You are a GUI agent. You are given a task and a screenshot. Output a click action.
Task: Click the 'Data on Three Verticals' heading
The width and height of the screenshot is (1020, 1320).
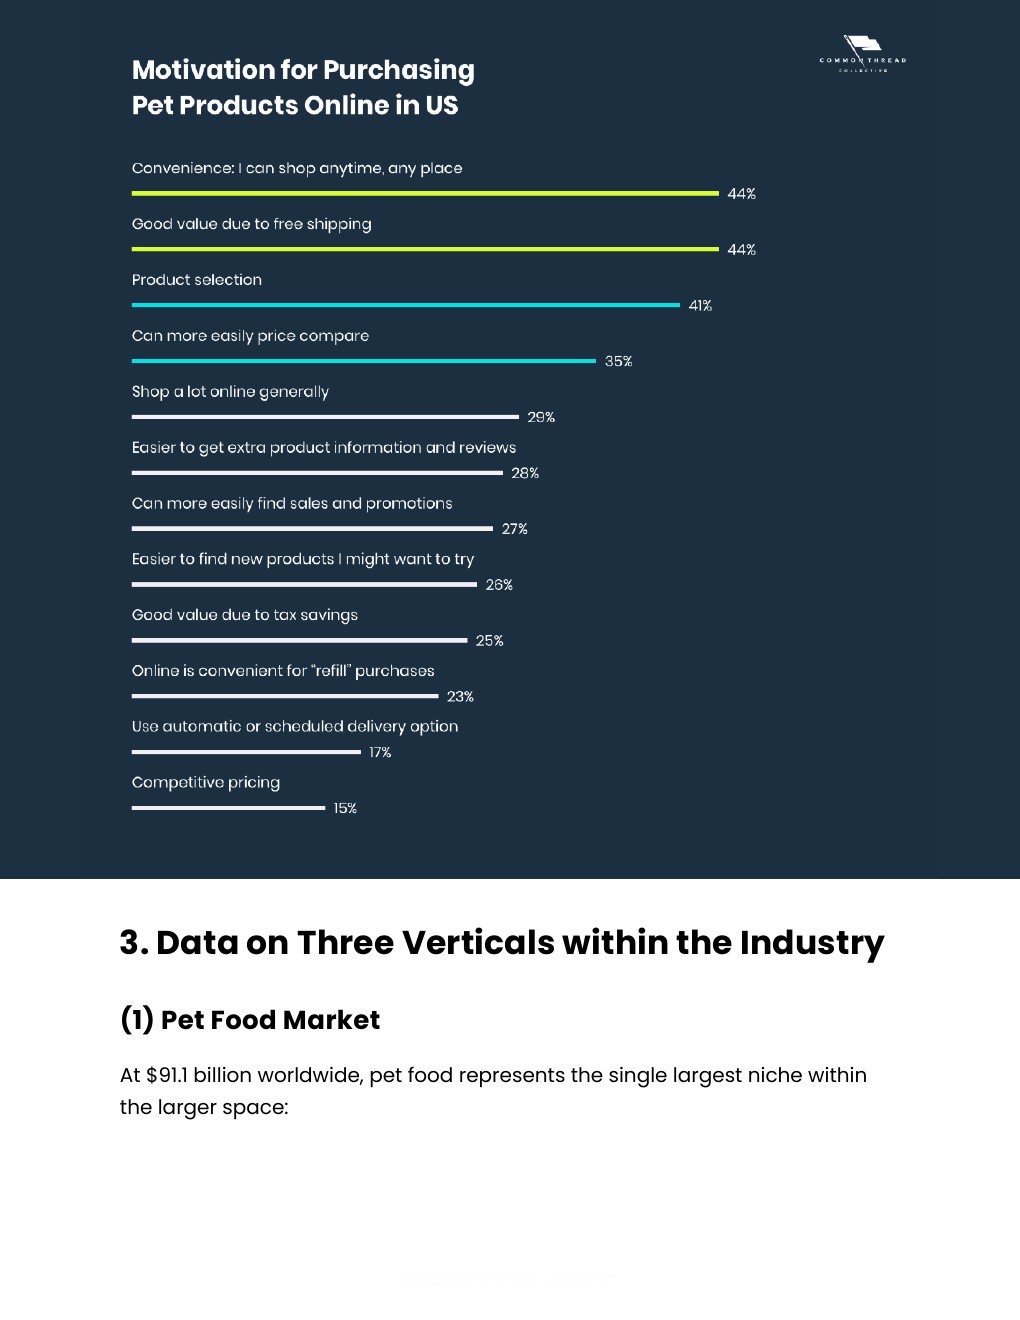click(x=502, y=943)
